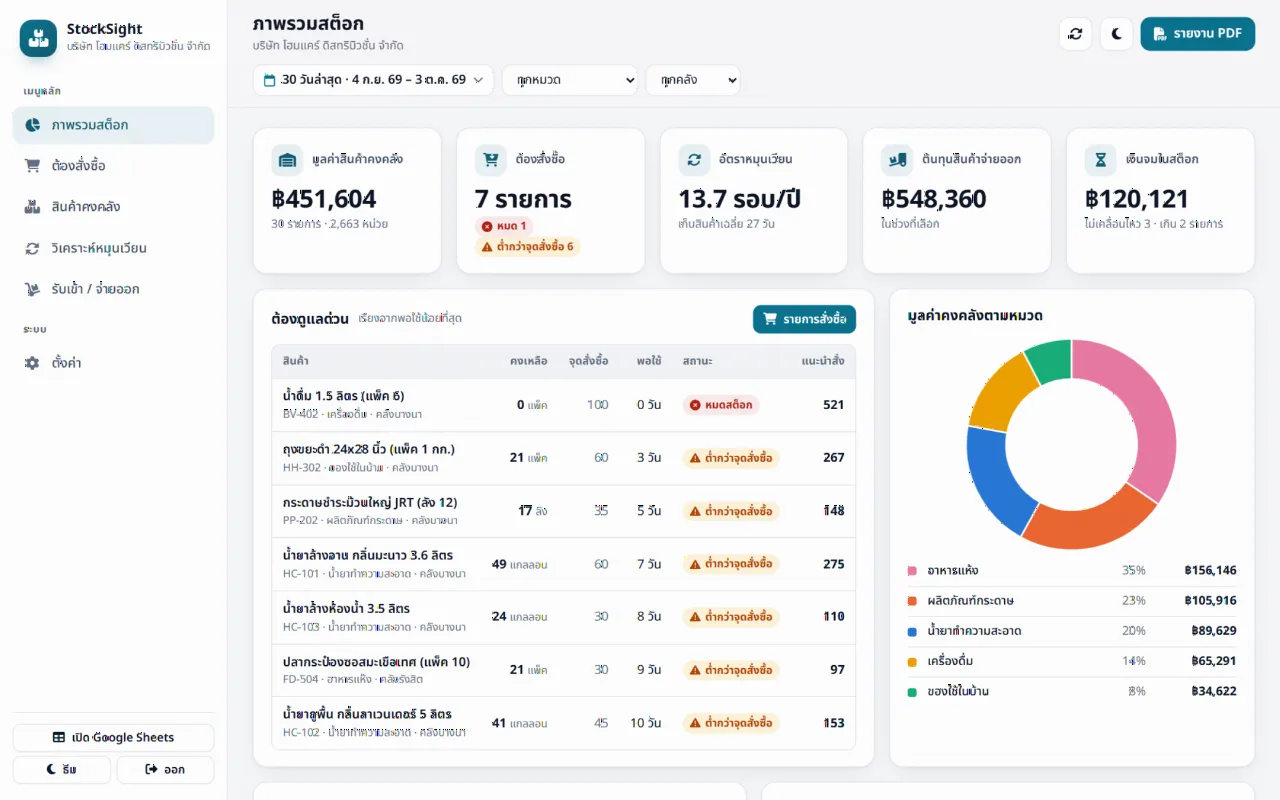Go to ภาพรวมสต็อก in the sidebar menu
This screenshot has width=1280, height=800.
(113, 125)
